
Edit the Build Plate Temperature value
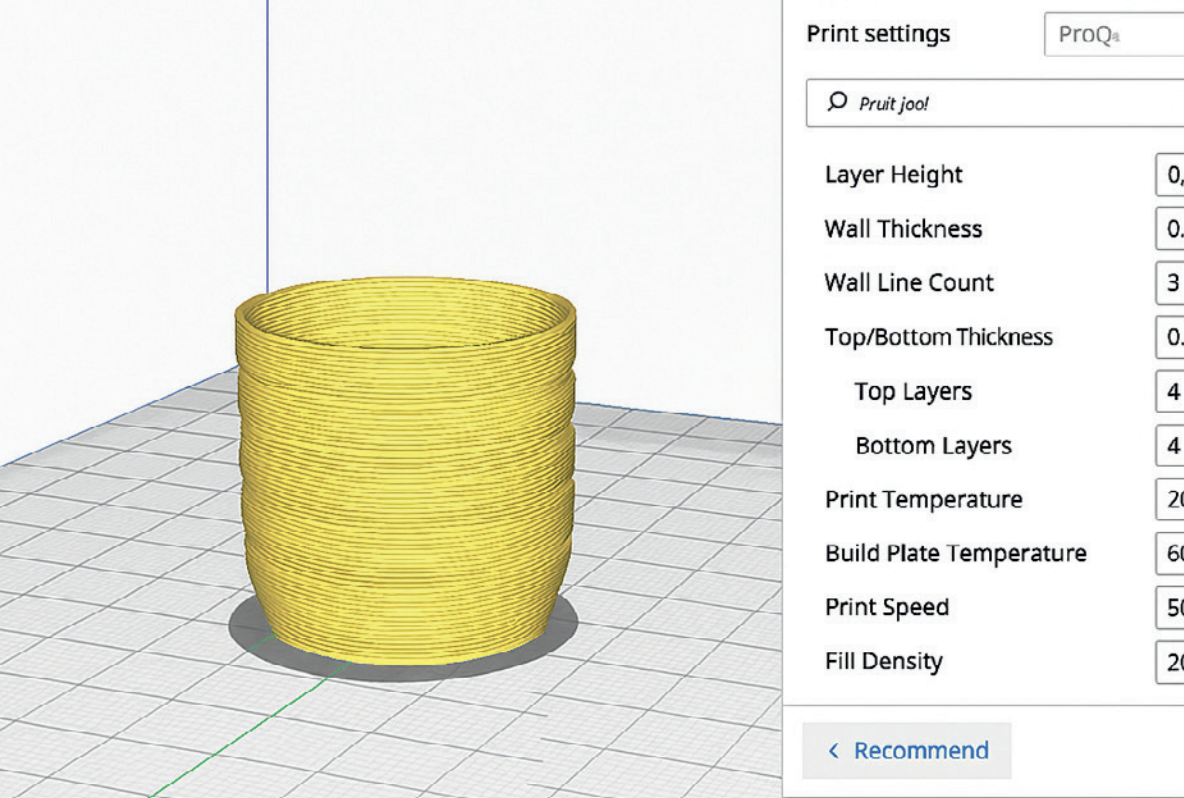point(1170,553)
